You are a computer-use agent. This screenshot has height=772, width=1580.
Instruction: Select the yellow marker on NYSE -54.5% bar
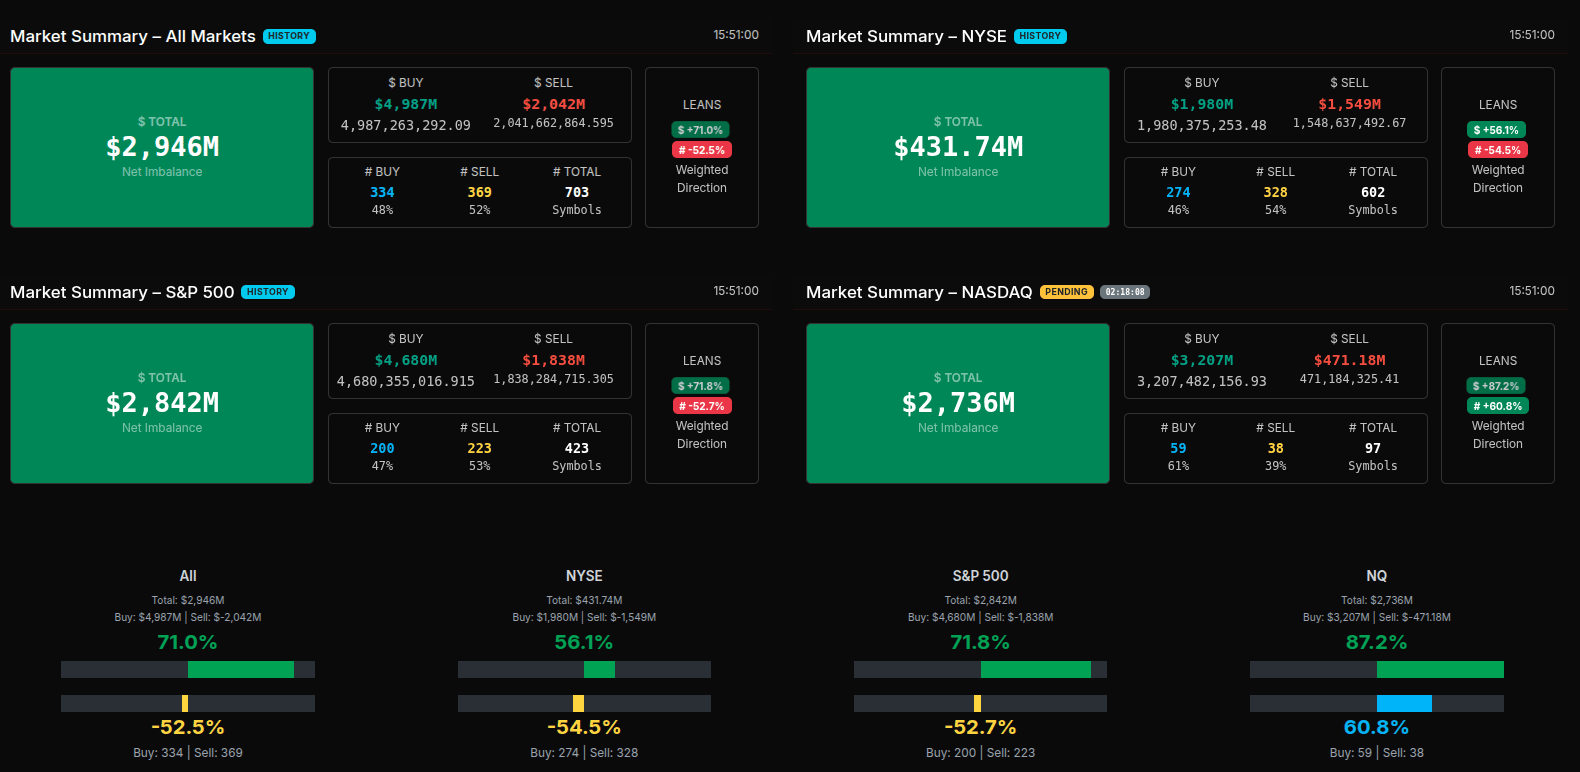(578, 703)
